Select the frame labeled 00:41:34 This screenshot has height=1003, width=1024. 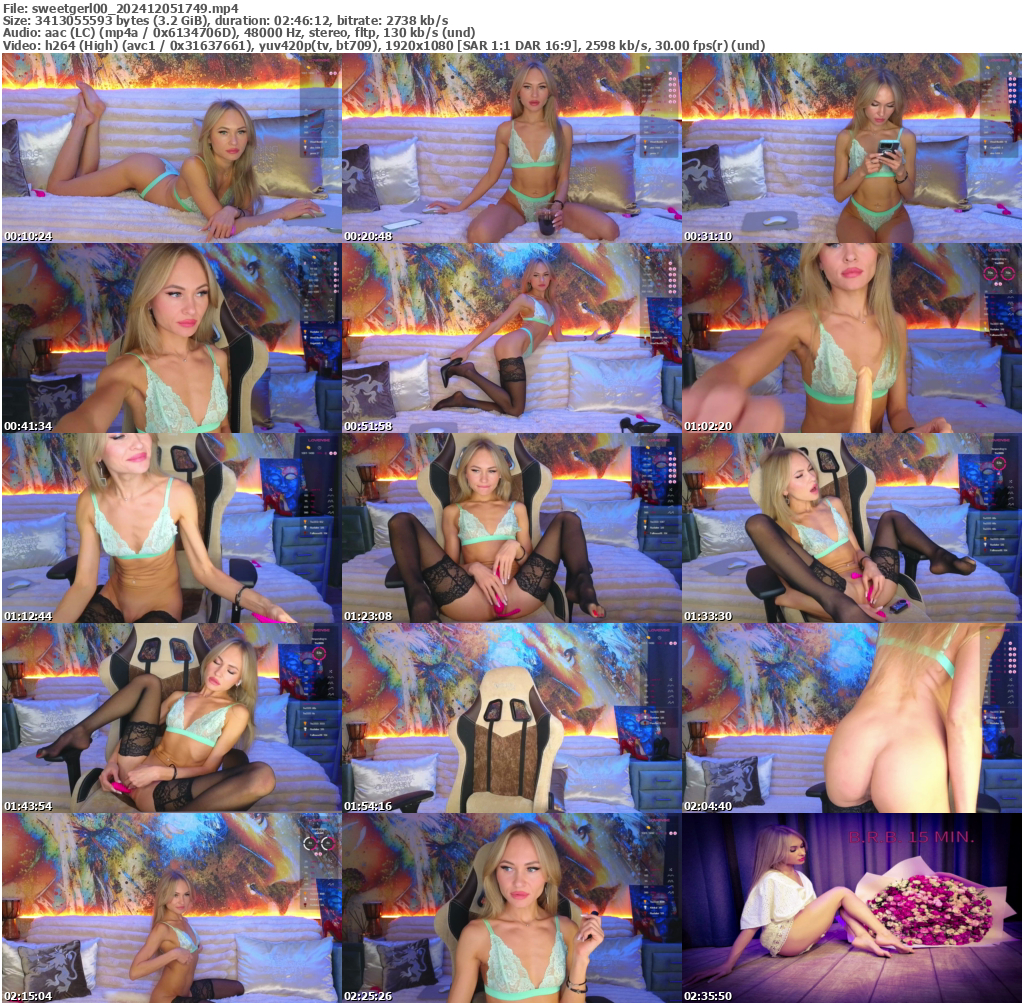pos(170,335)
